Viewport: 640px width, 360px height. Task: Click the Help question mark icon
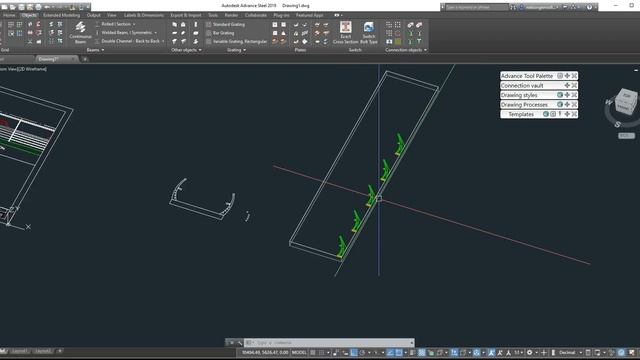(589, 7)
